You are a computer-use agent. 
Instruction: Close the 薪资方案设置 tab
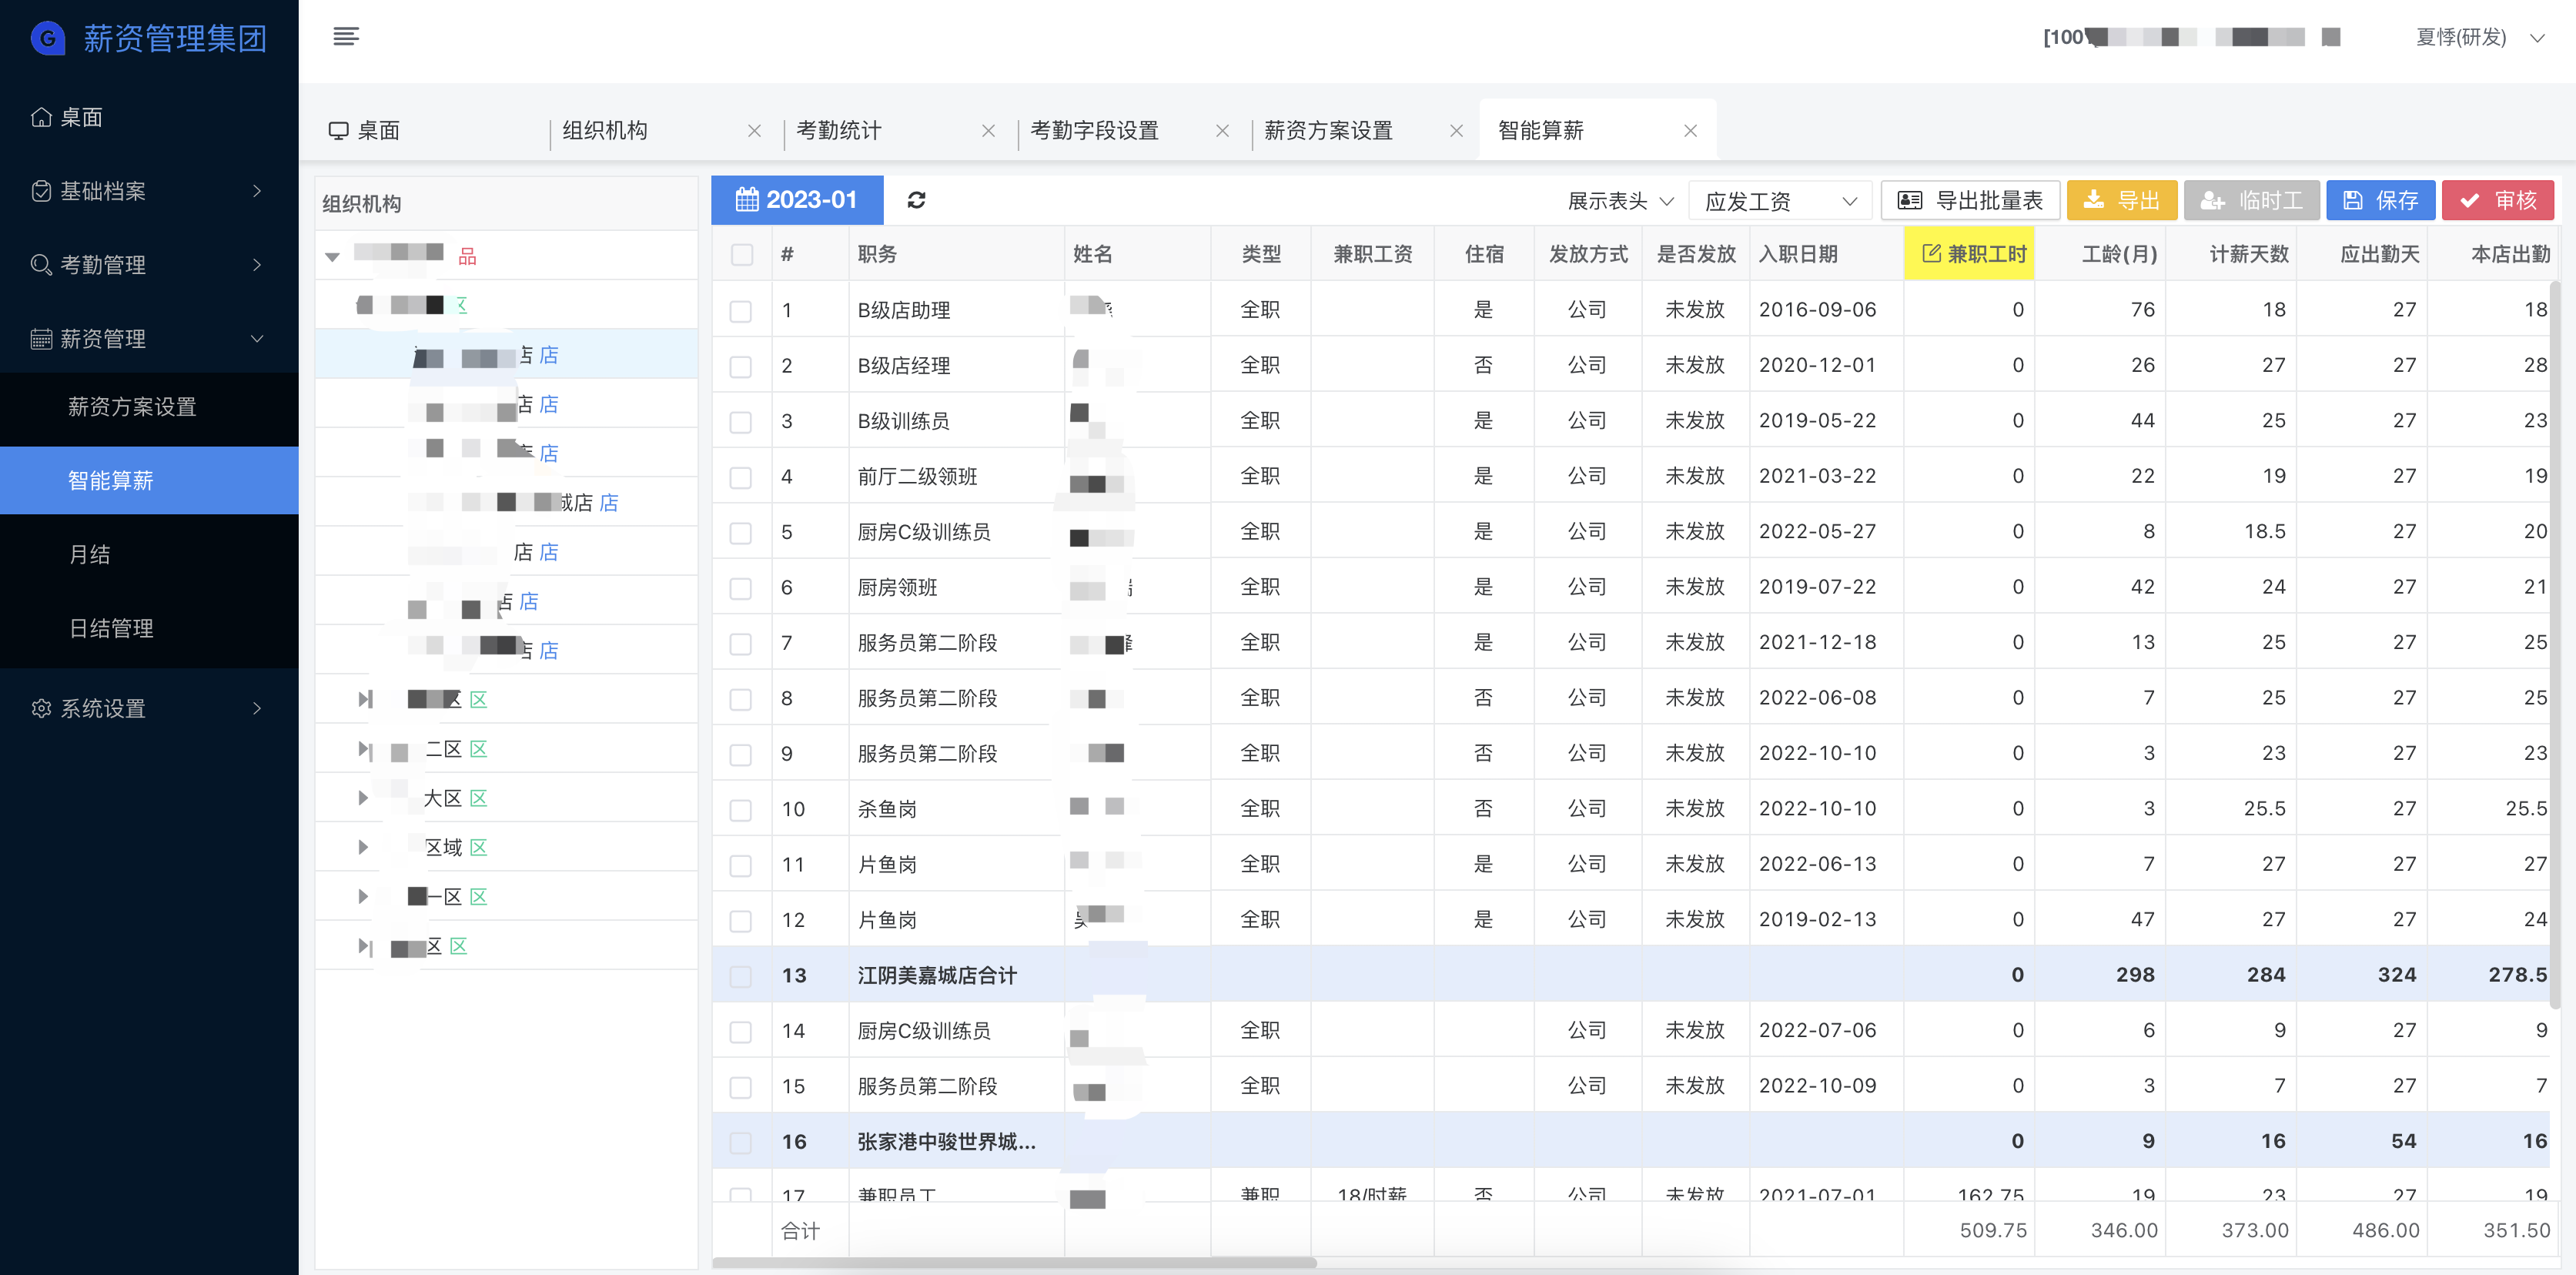pos(1456,131)
